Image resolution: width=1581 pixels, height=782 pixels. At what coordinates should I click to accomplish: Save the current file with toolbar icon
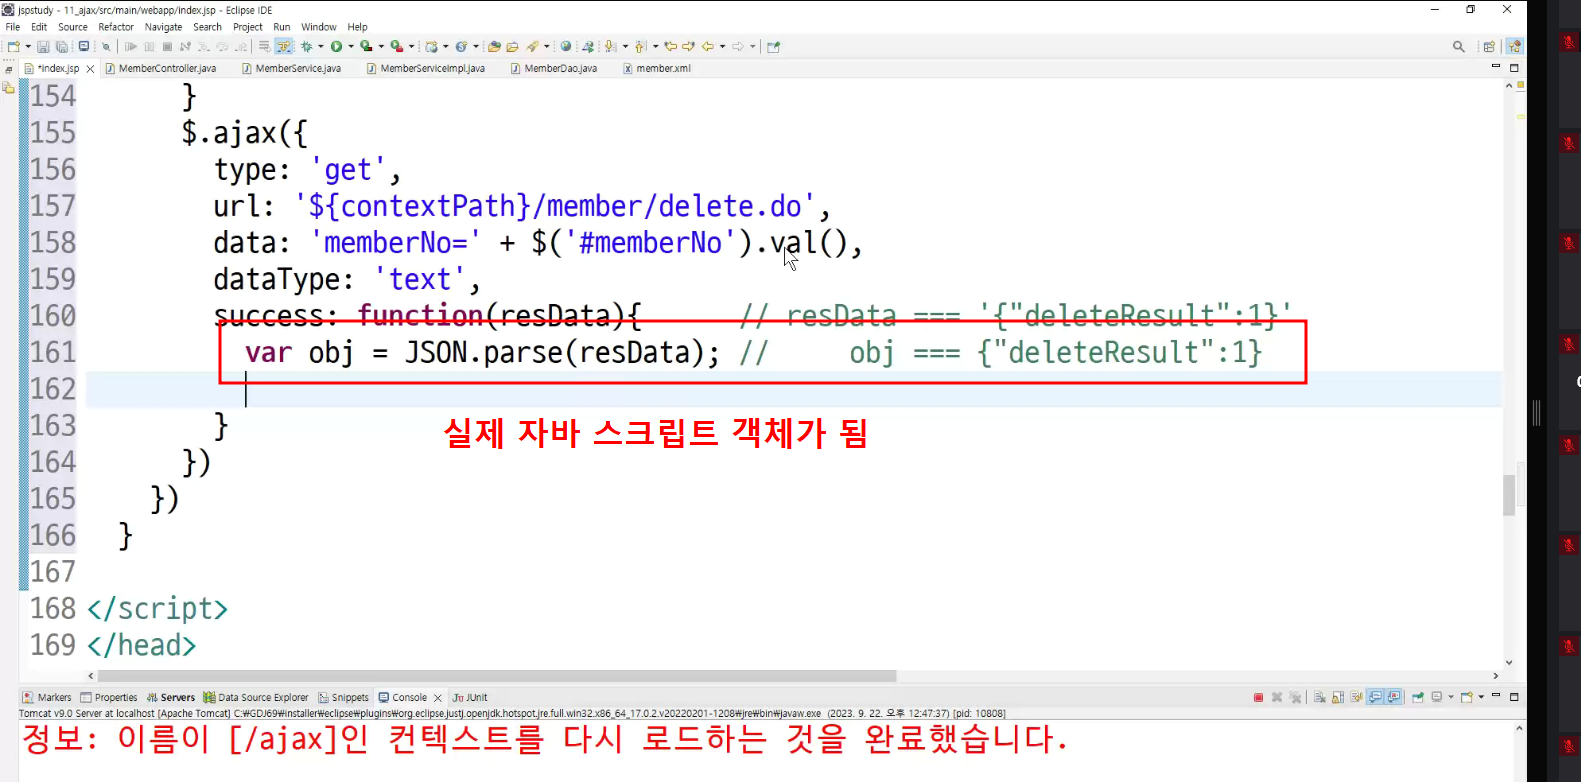tap(43, 47)
